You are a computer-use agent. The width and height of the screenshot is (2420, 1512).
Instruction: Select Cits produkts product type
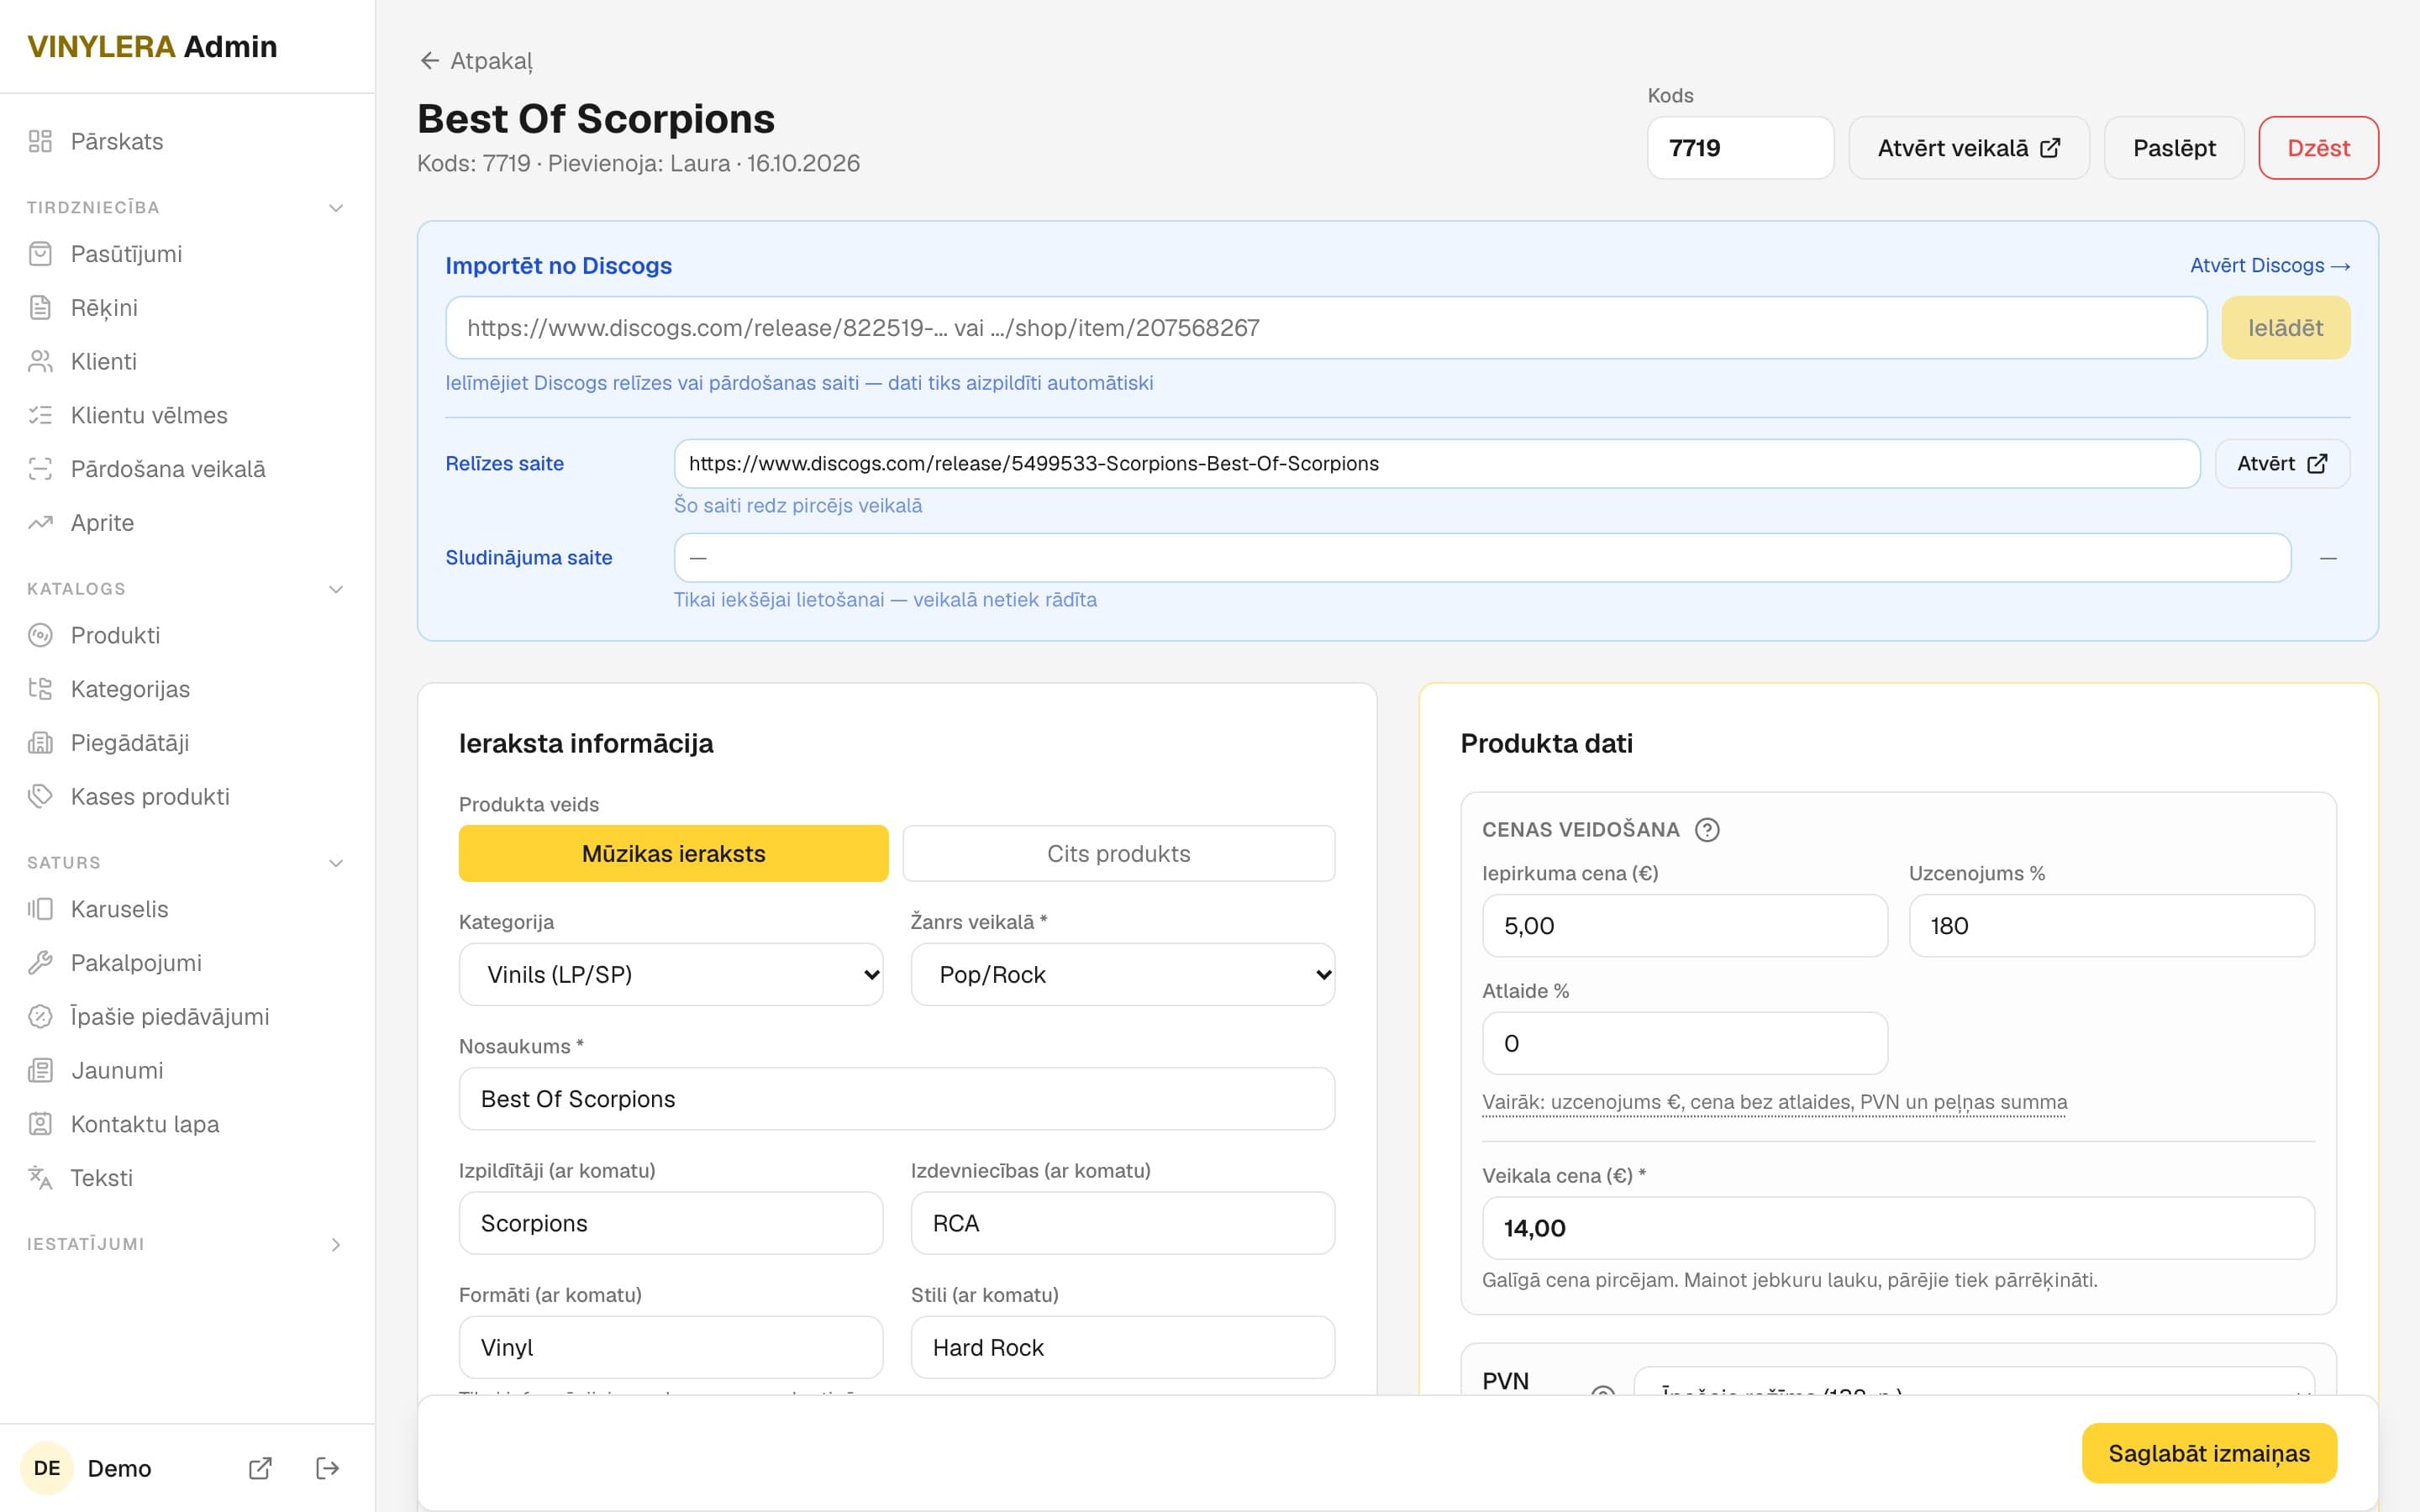click(1118, 853)
